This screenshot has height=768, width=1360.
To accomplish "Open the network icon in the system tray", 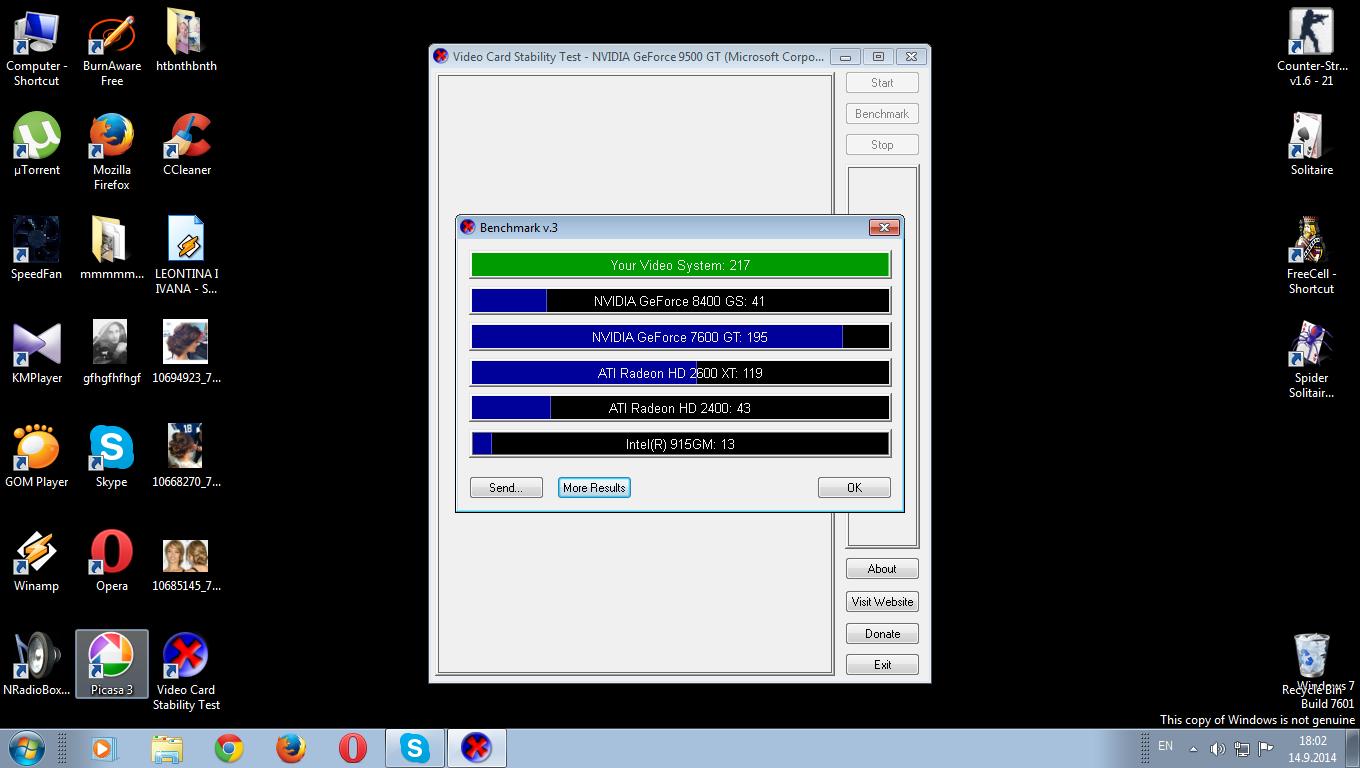I will click(x=1242, y=748).
